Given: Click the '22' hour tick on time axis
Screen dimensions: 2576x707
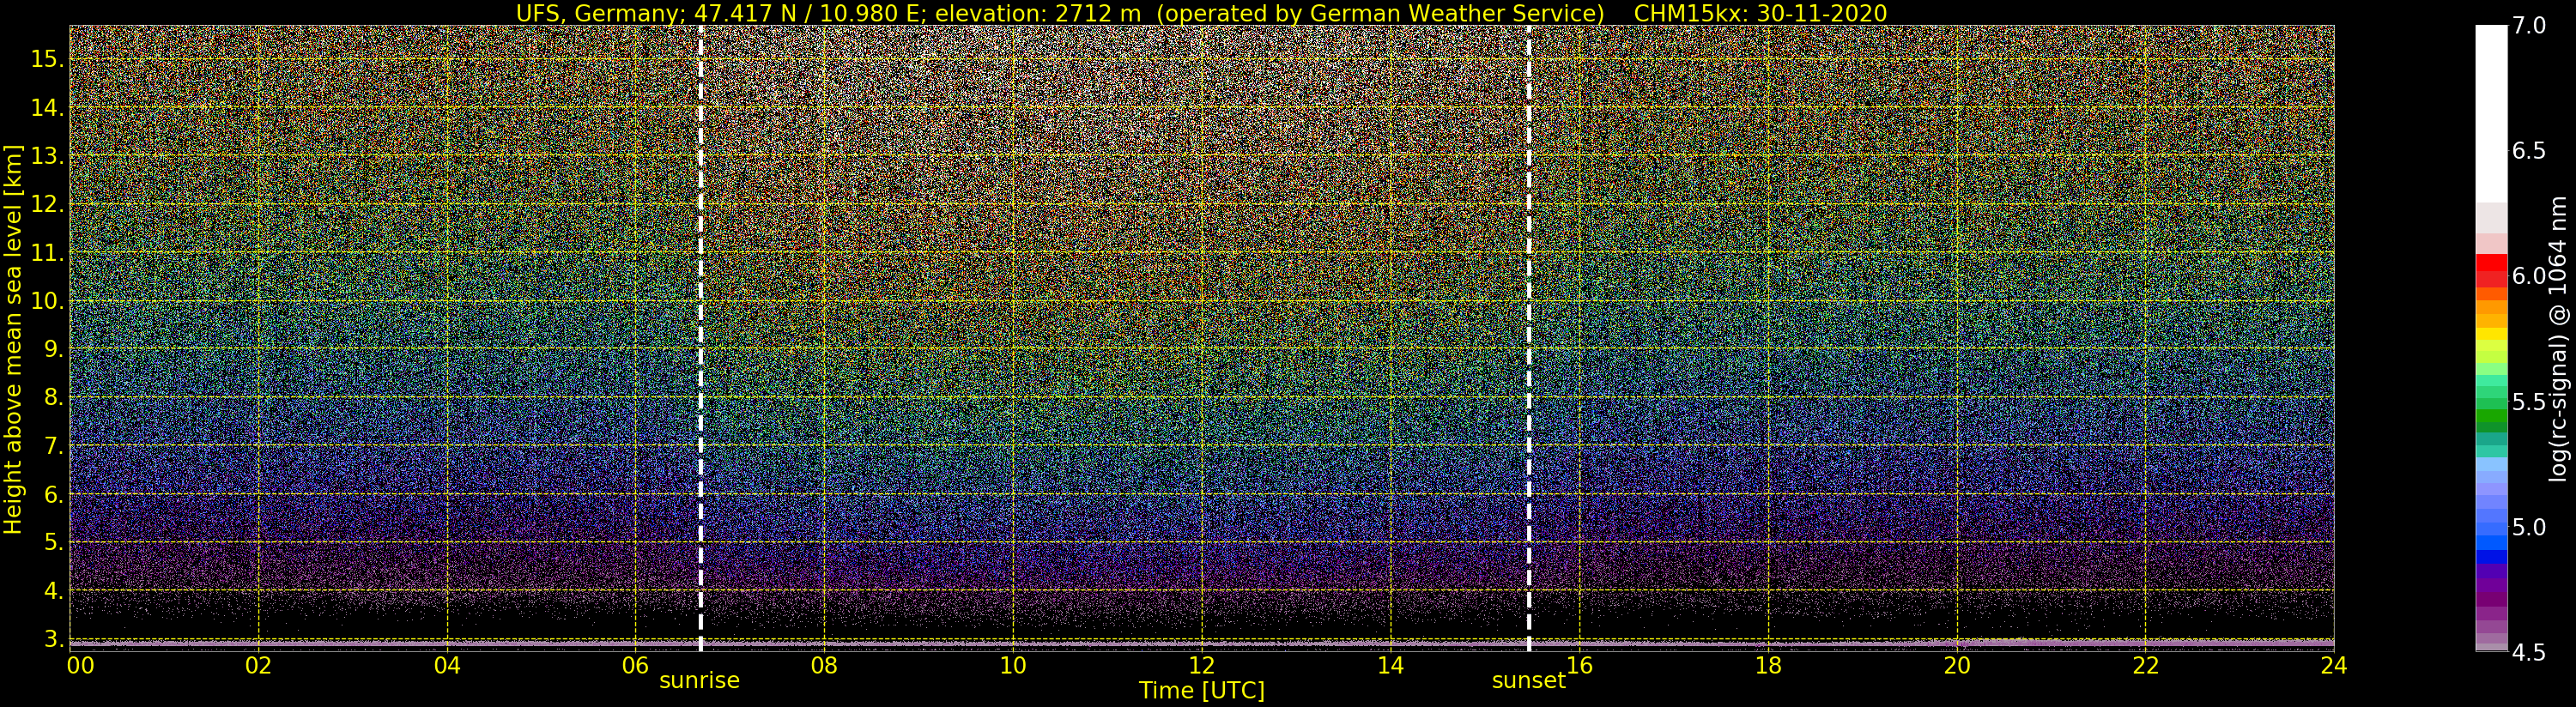Looking at the screenshot, I should [x=2145, y=665].
